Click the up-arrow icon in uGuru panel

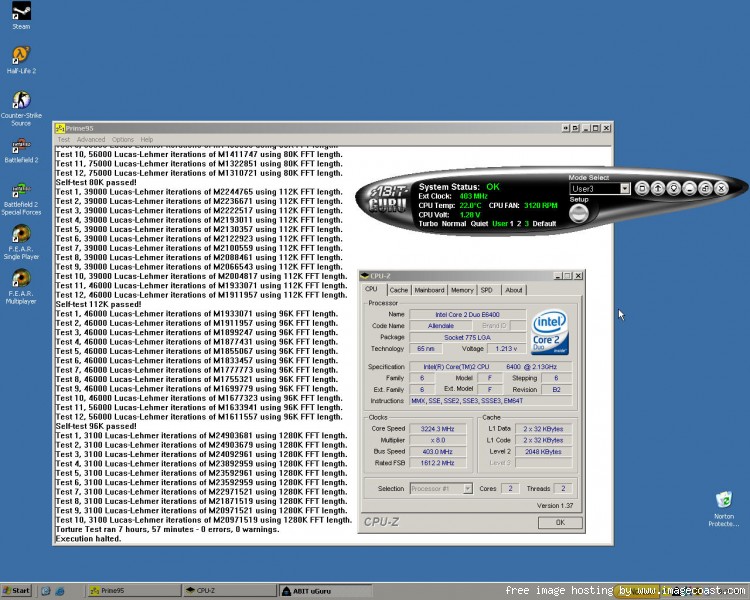click(658, 189)
